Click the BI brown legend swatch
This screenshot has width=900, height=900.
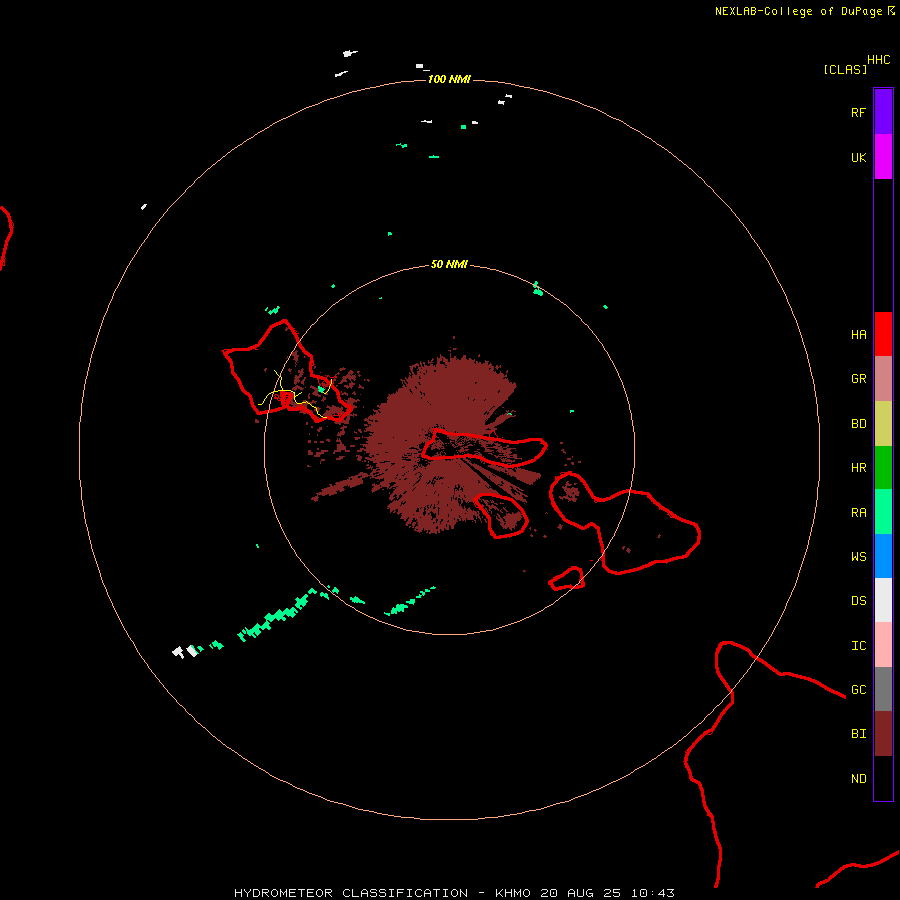[883, 734]
